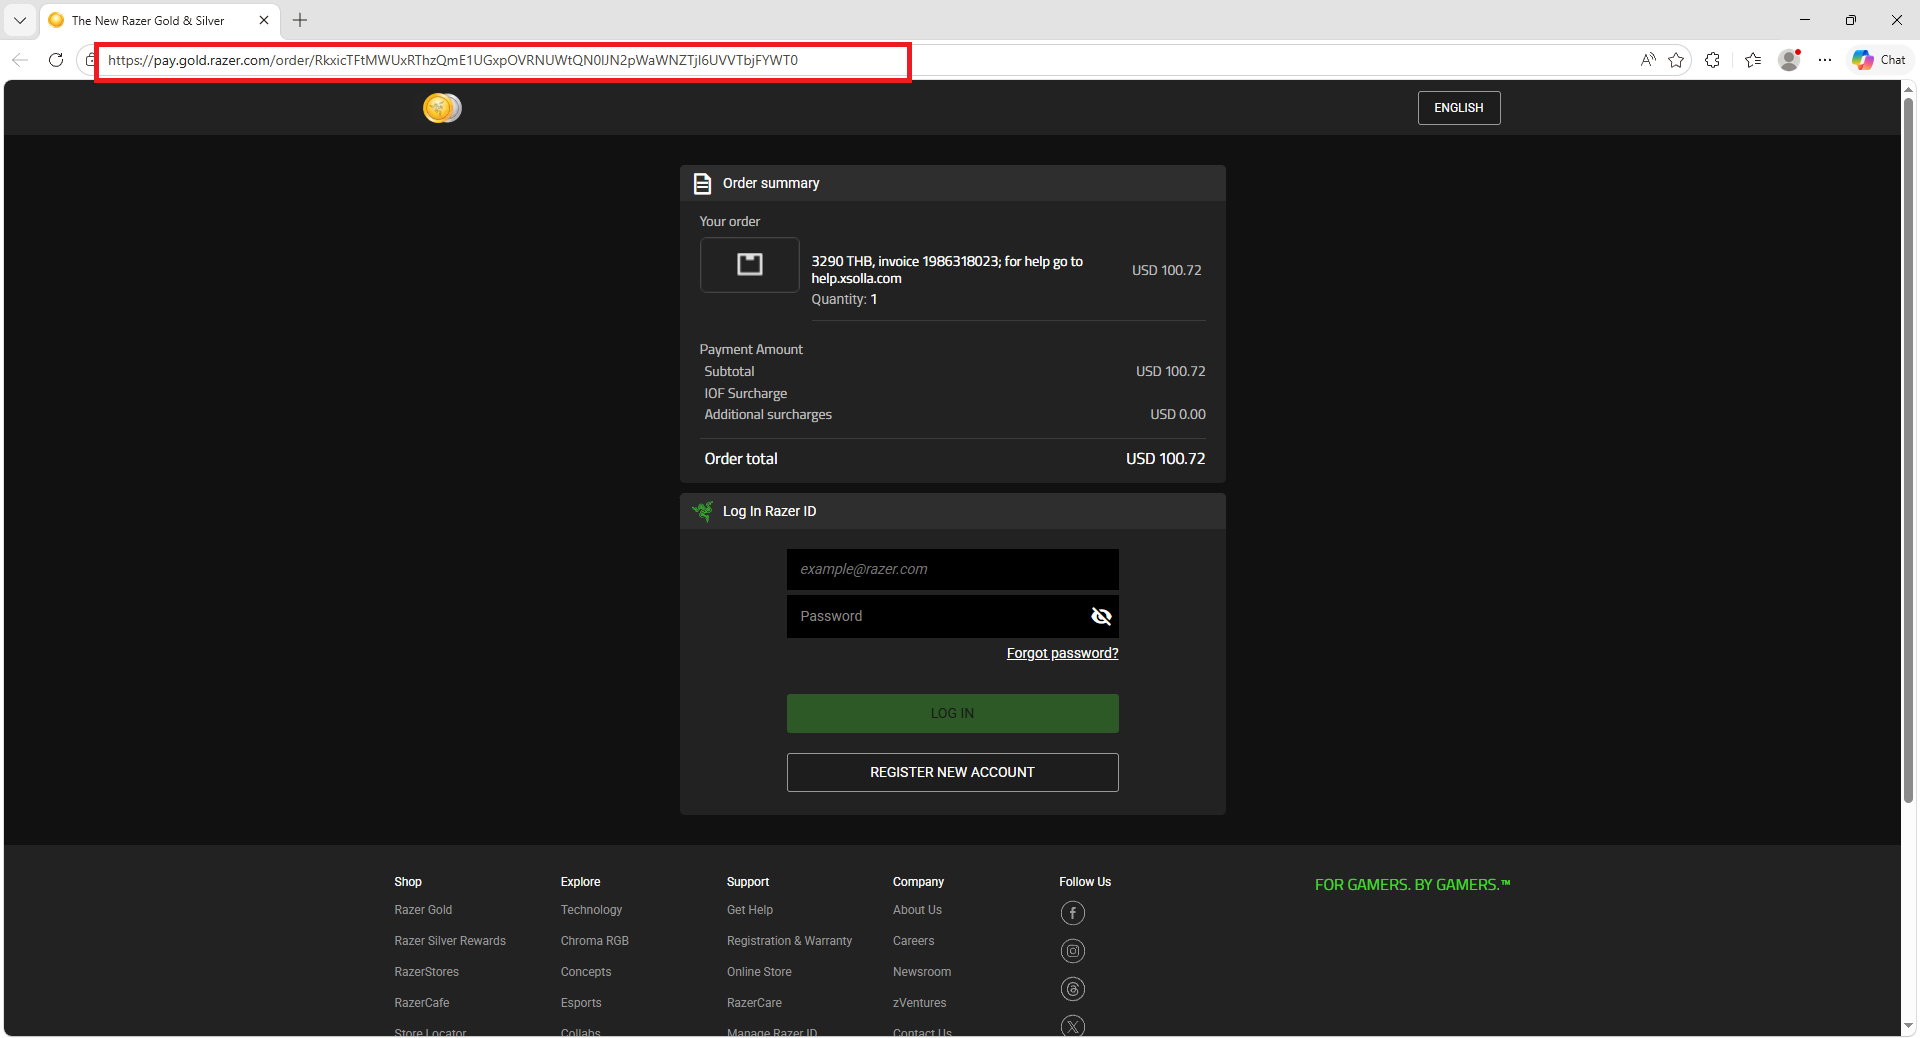Open the Careers footer link
This screenshot has height=1038, width=1920.
[913, 941]
